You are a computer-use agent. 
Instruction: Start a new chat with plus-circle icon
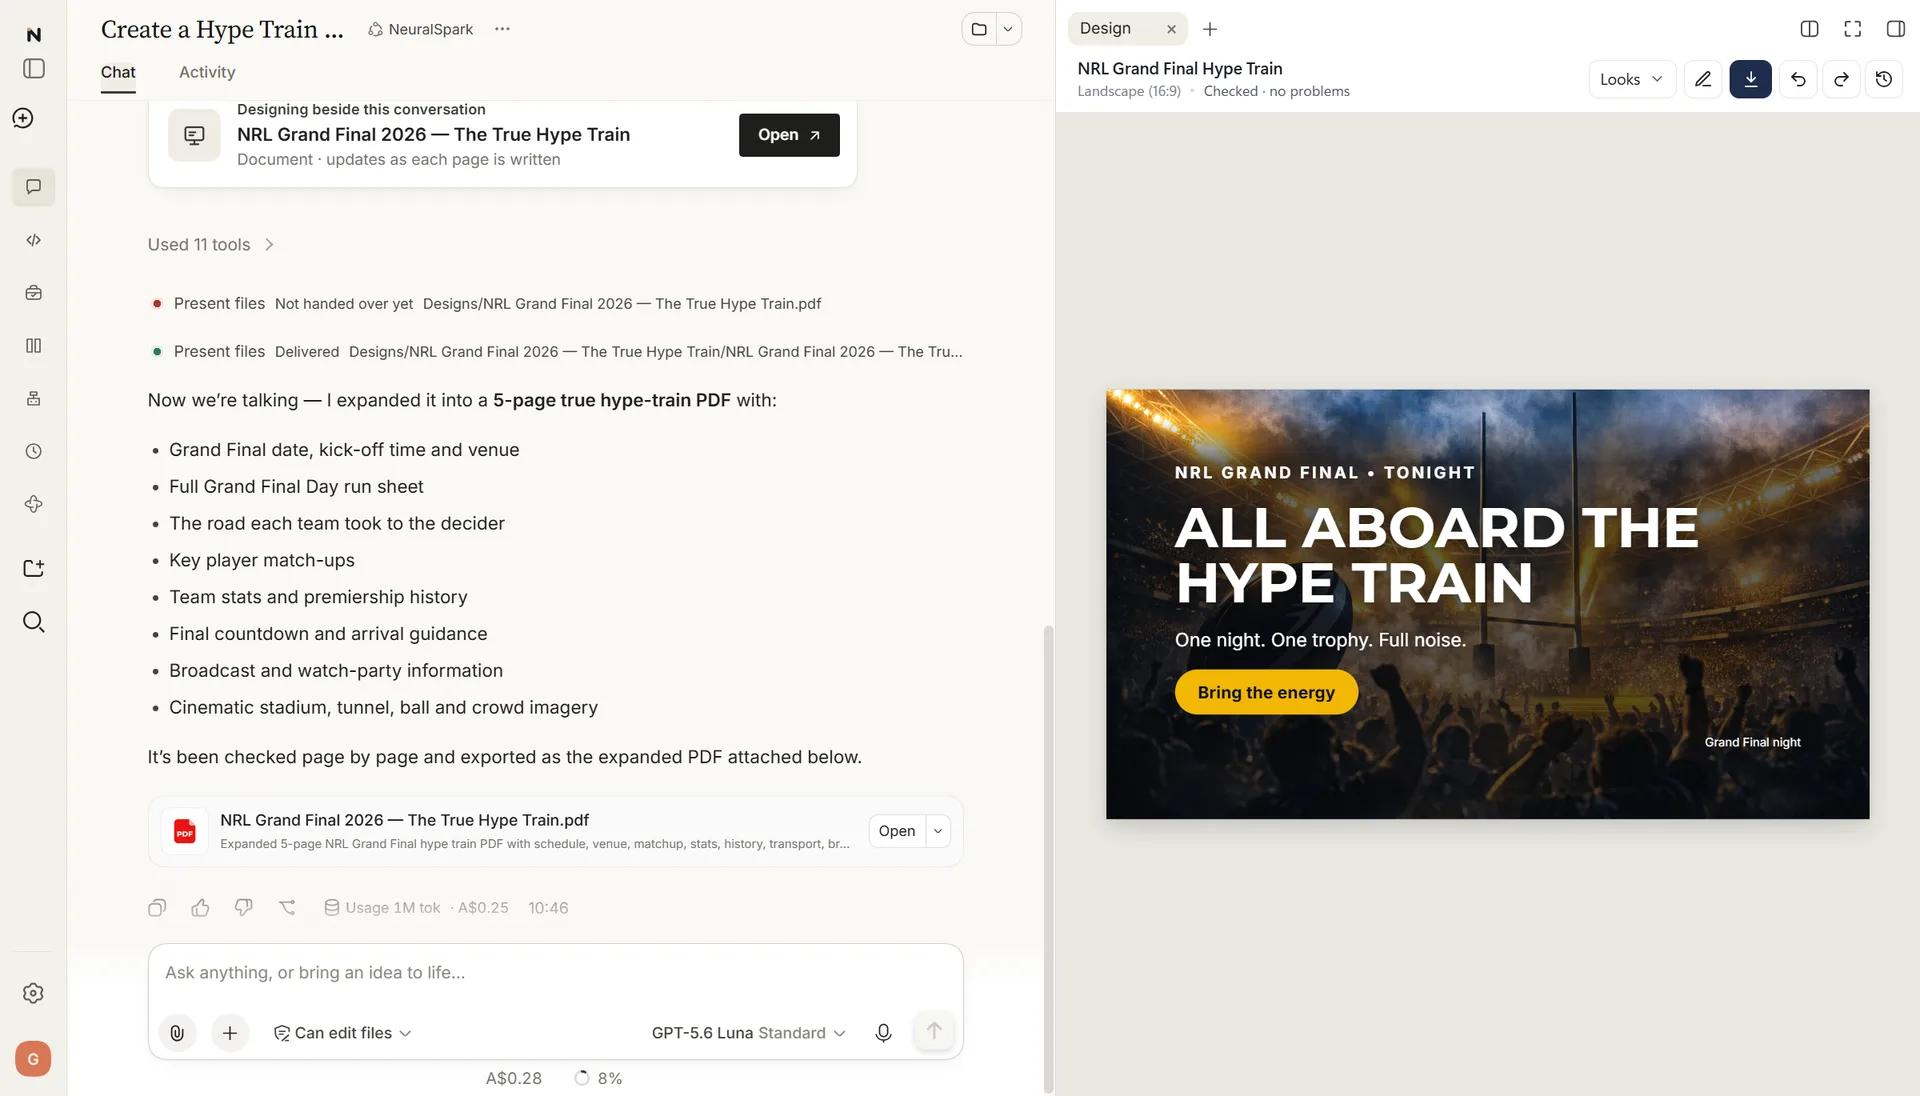(23, 118)
